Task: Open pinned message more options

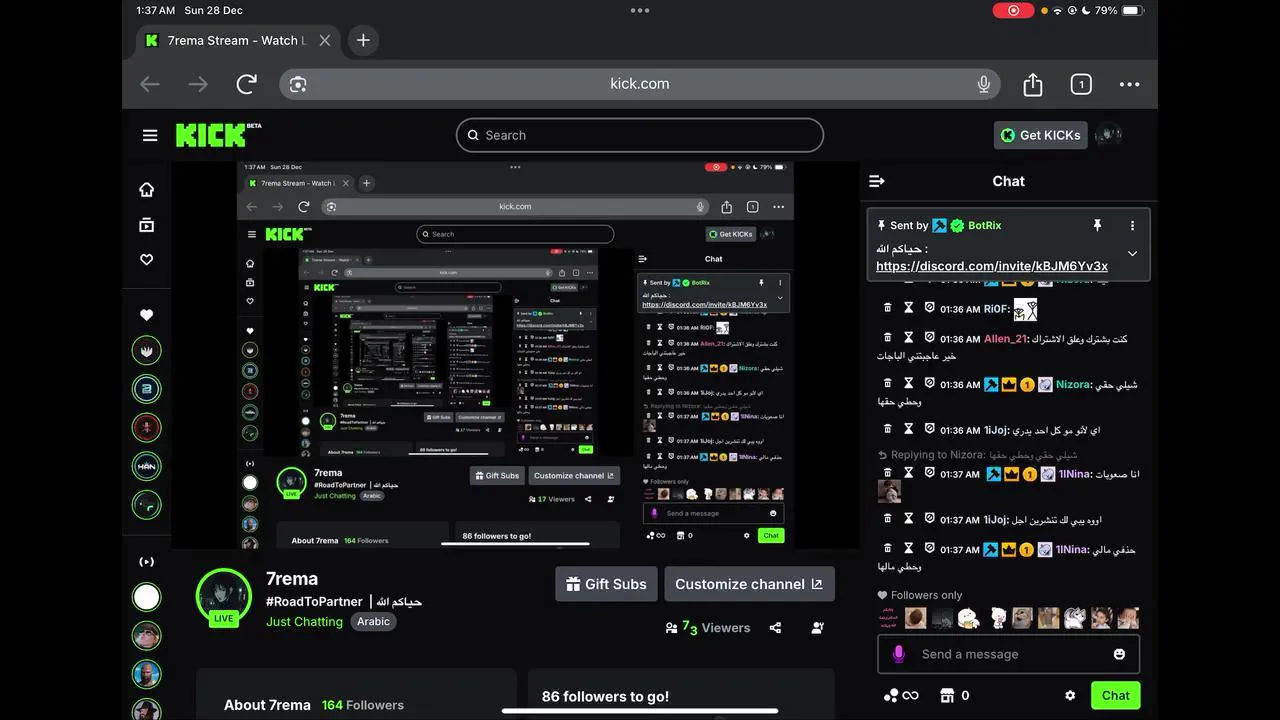Action: [1132, 226]
